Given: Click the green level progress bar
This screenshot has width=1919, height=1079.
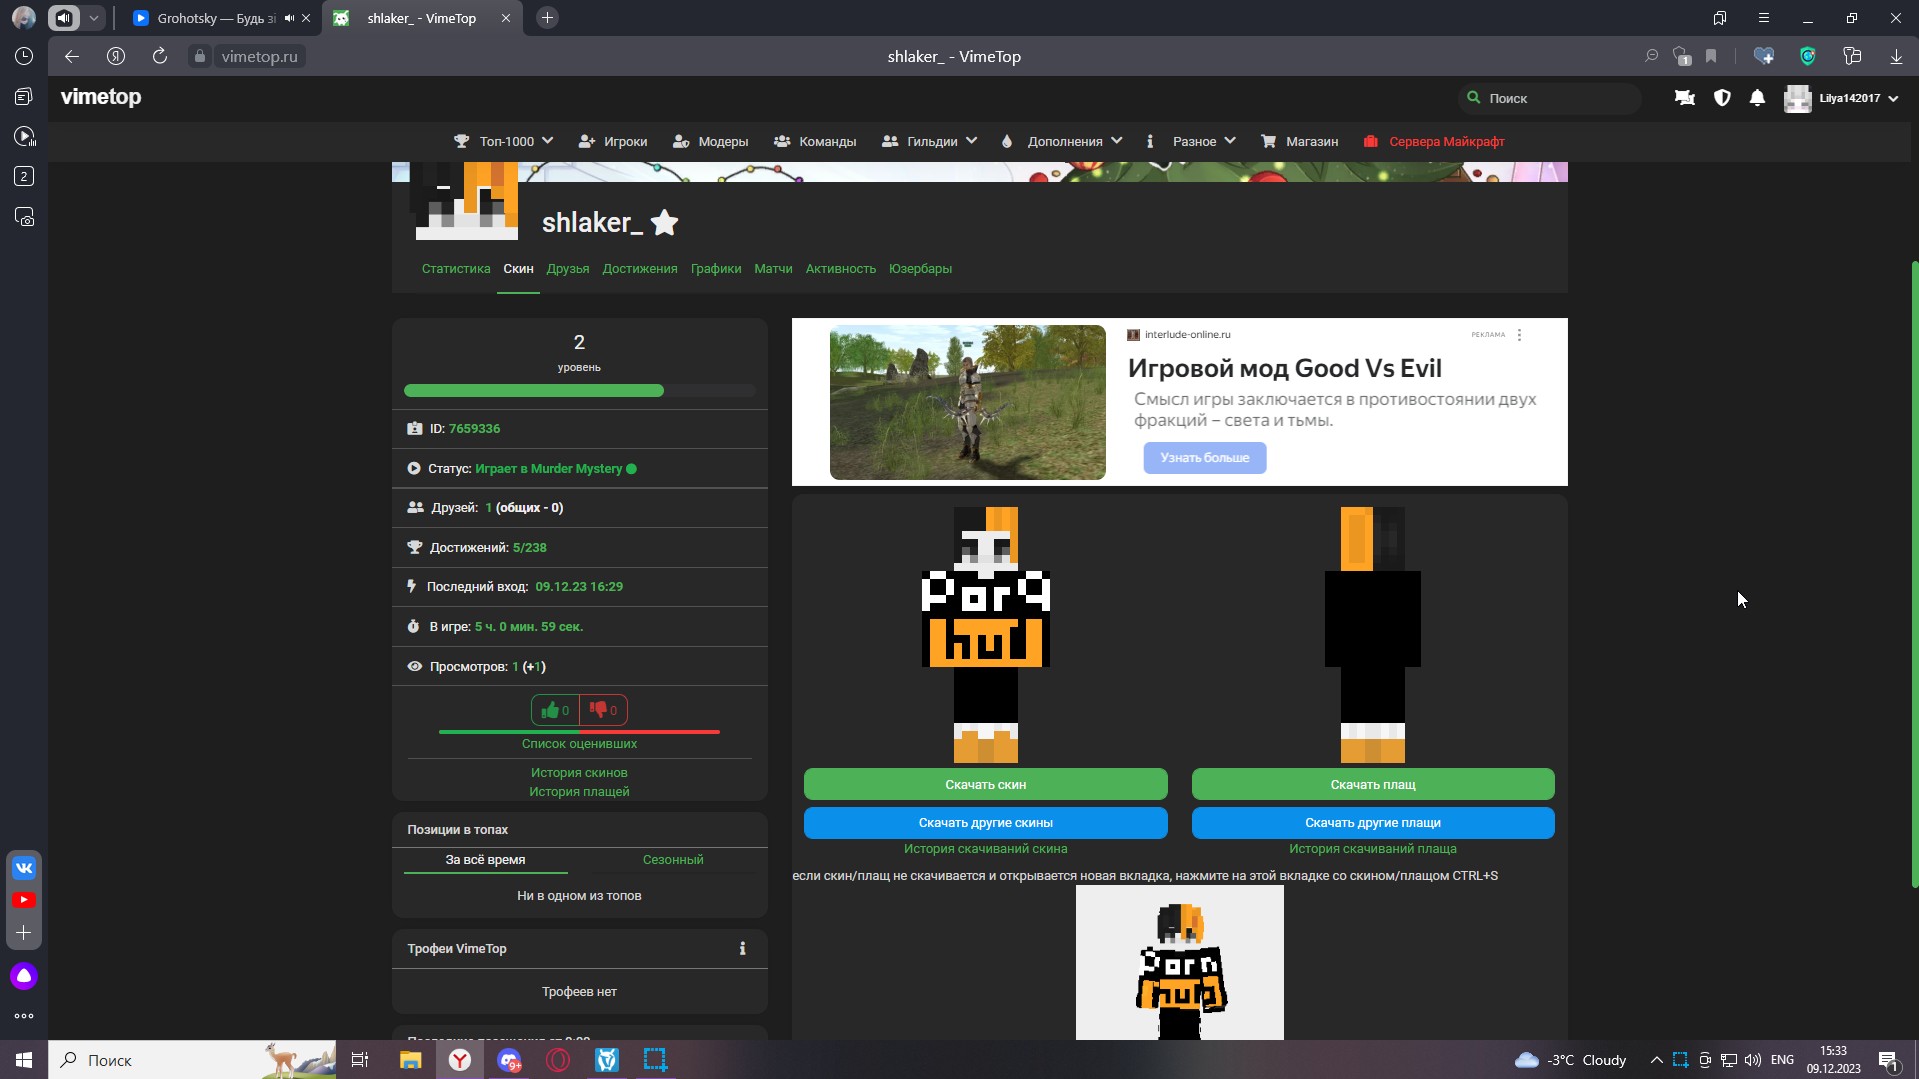Looking at the screenshot, I should pos(534,391).
